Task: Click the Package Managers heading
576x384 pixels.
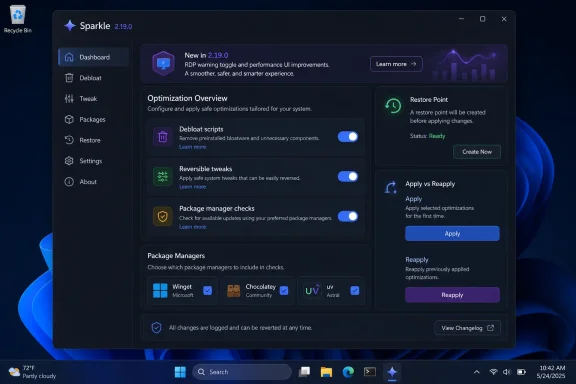Action: 176,255
